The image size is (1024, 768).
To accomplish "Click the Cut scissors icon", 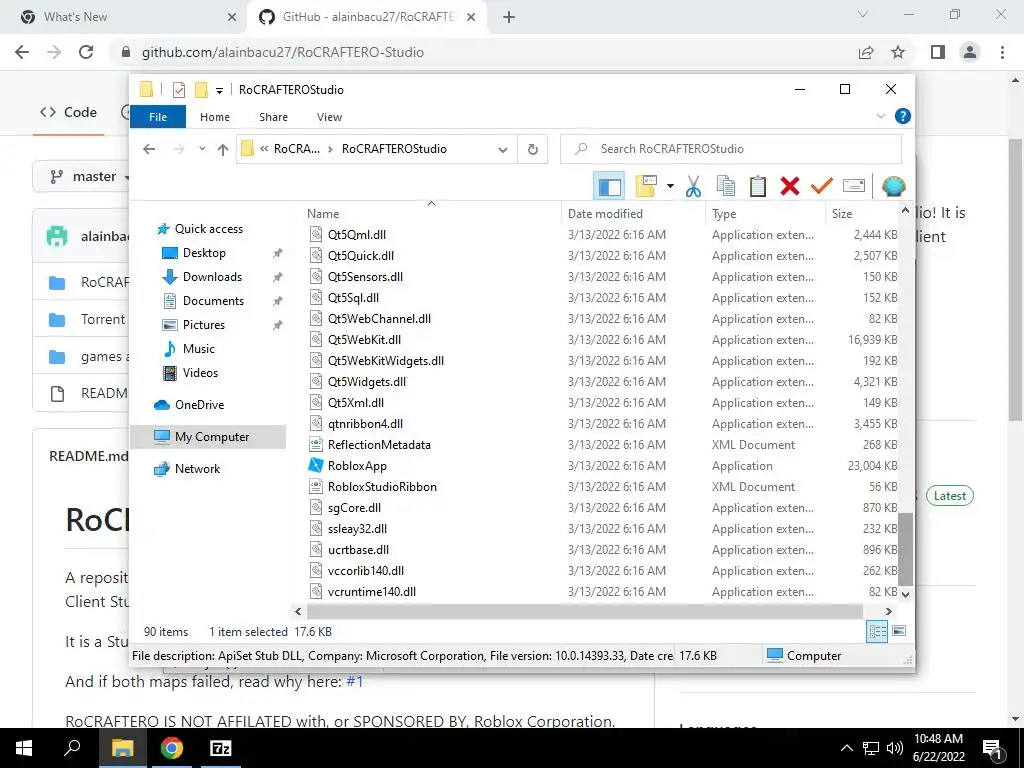I will click(693, 187).
